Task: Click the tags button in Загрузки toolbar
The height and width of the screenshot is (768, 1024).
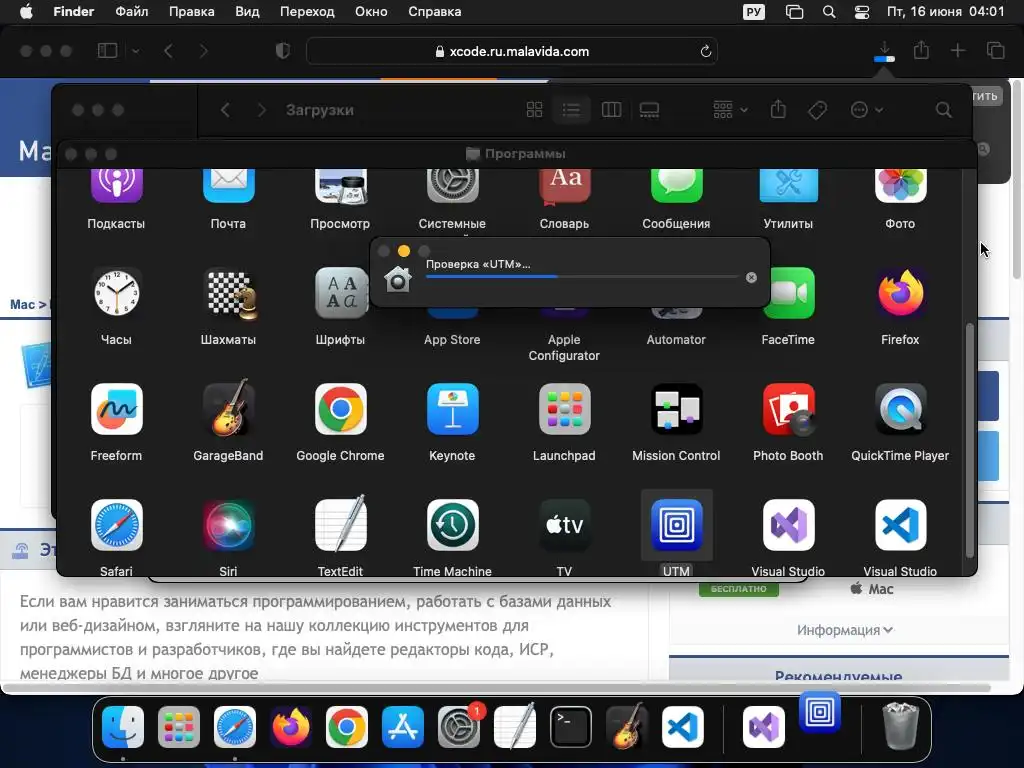Action: click(817, 110)
